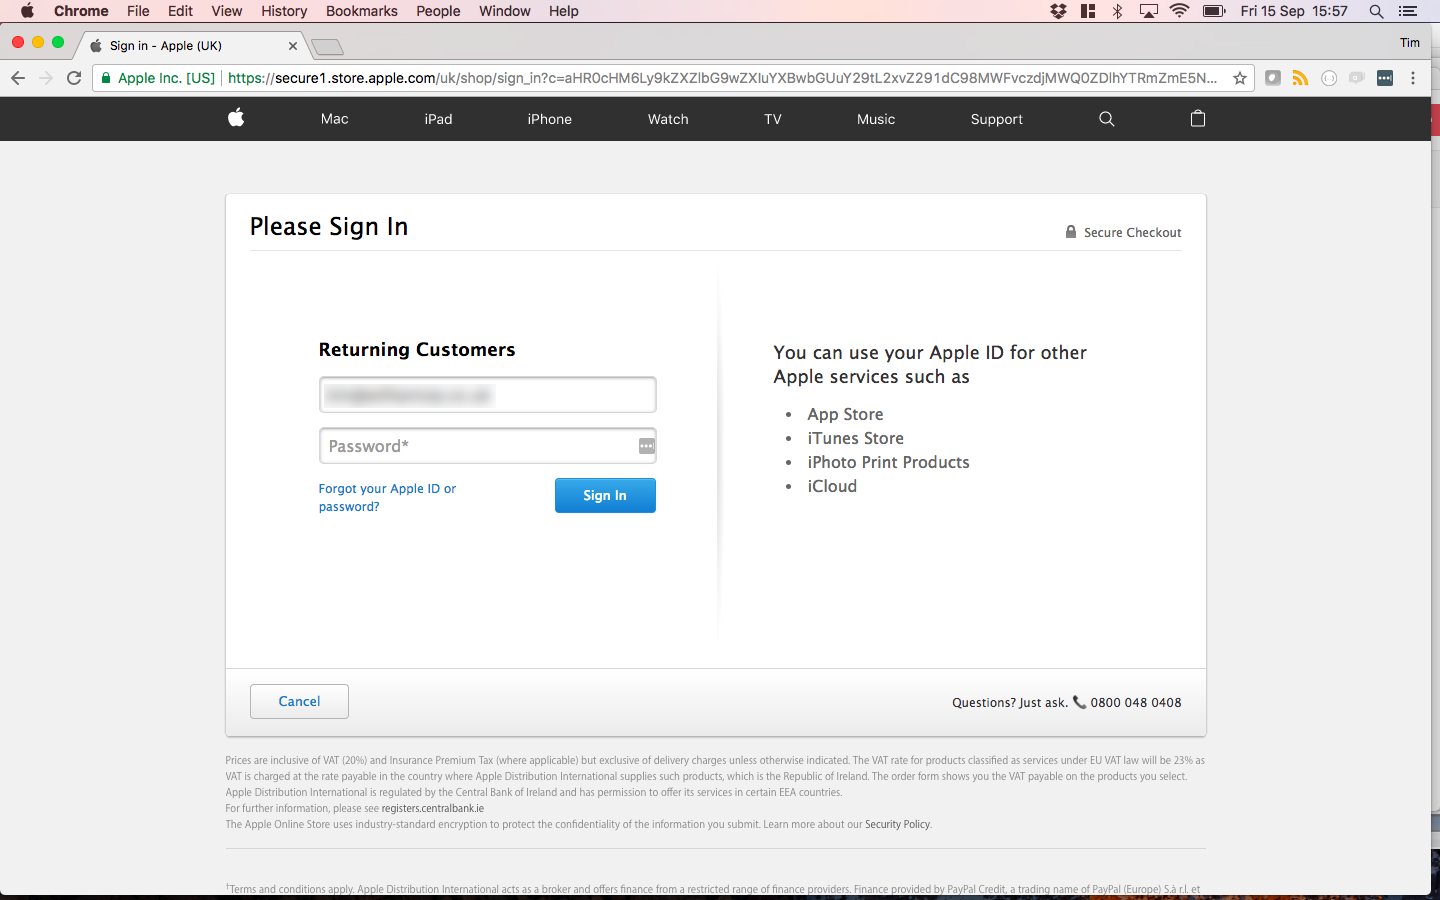
Task: Open the File menu
Action: pyautogui.click(x=138, y=11)
